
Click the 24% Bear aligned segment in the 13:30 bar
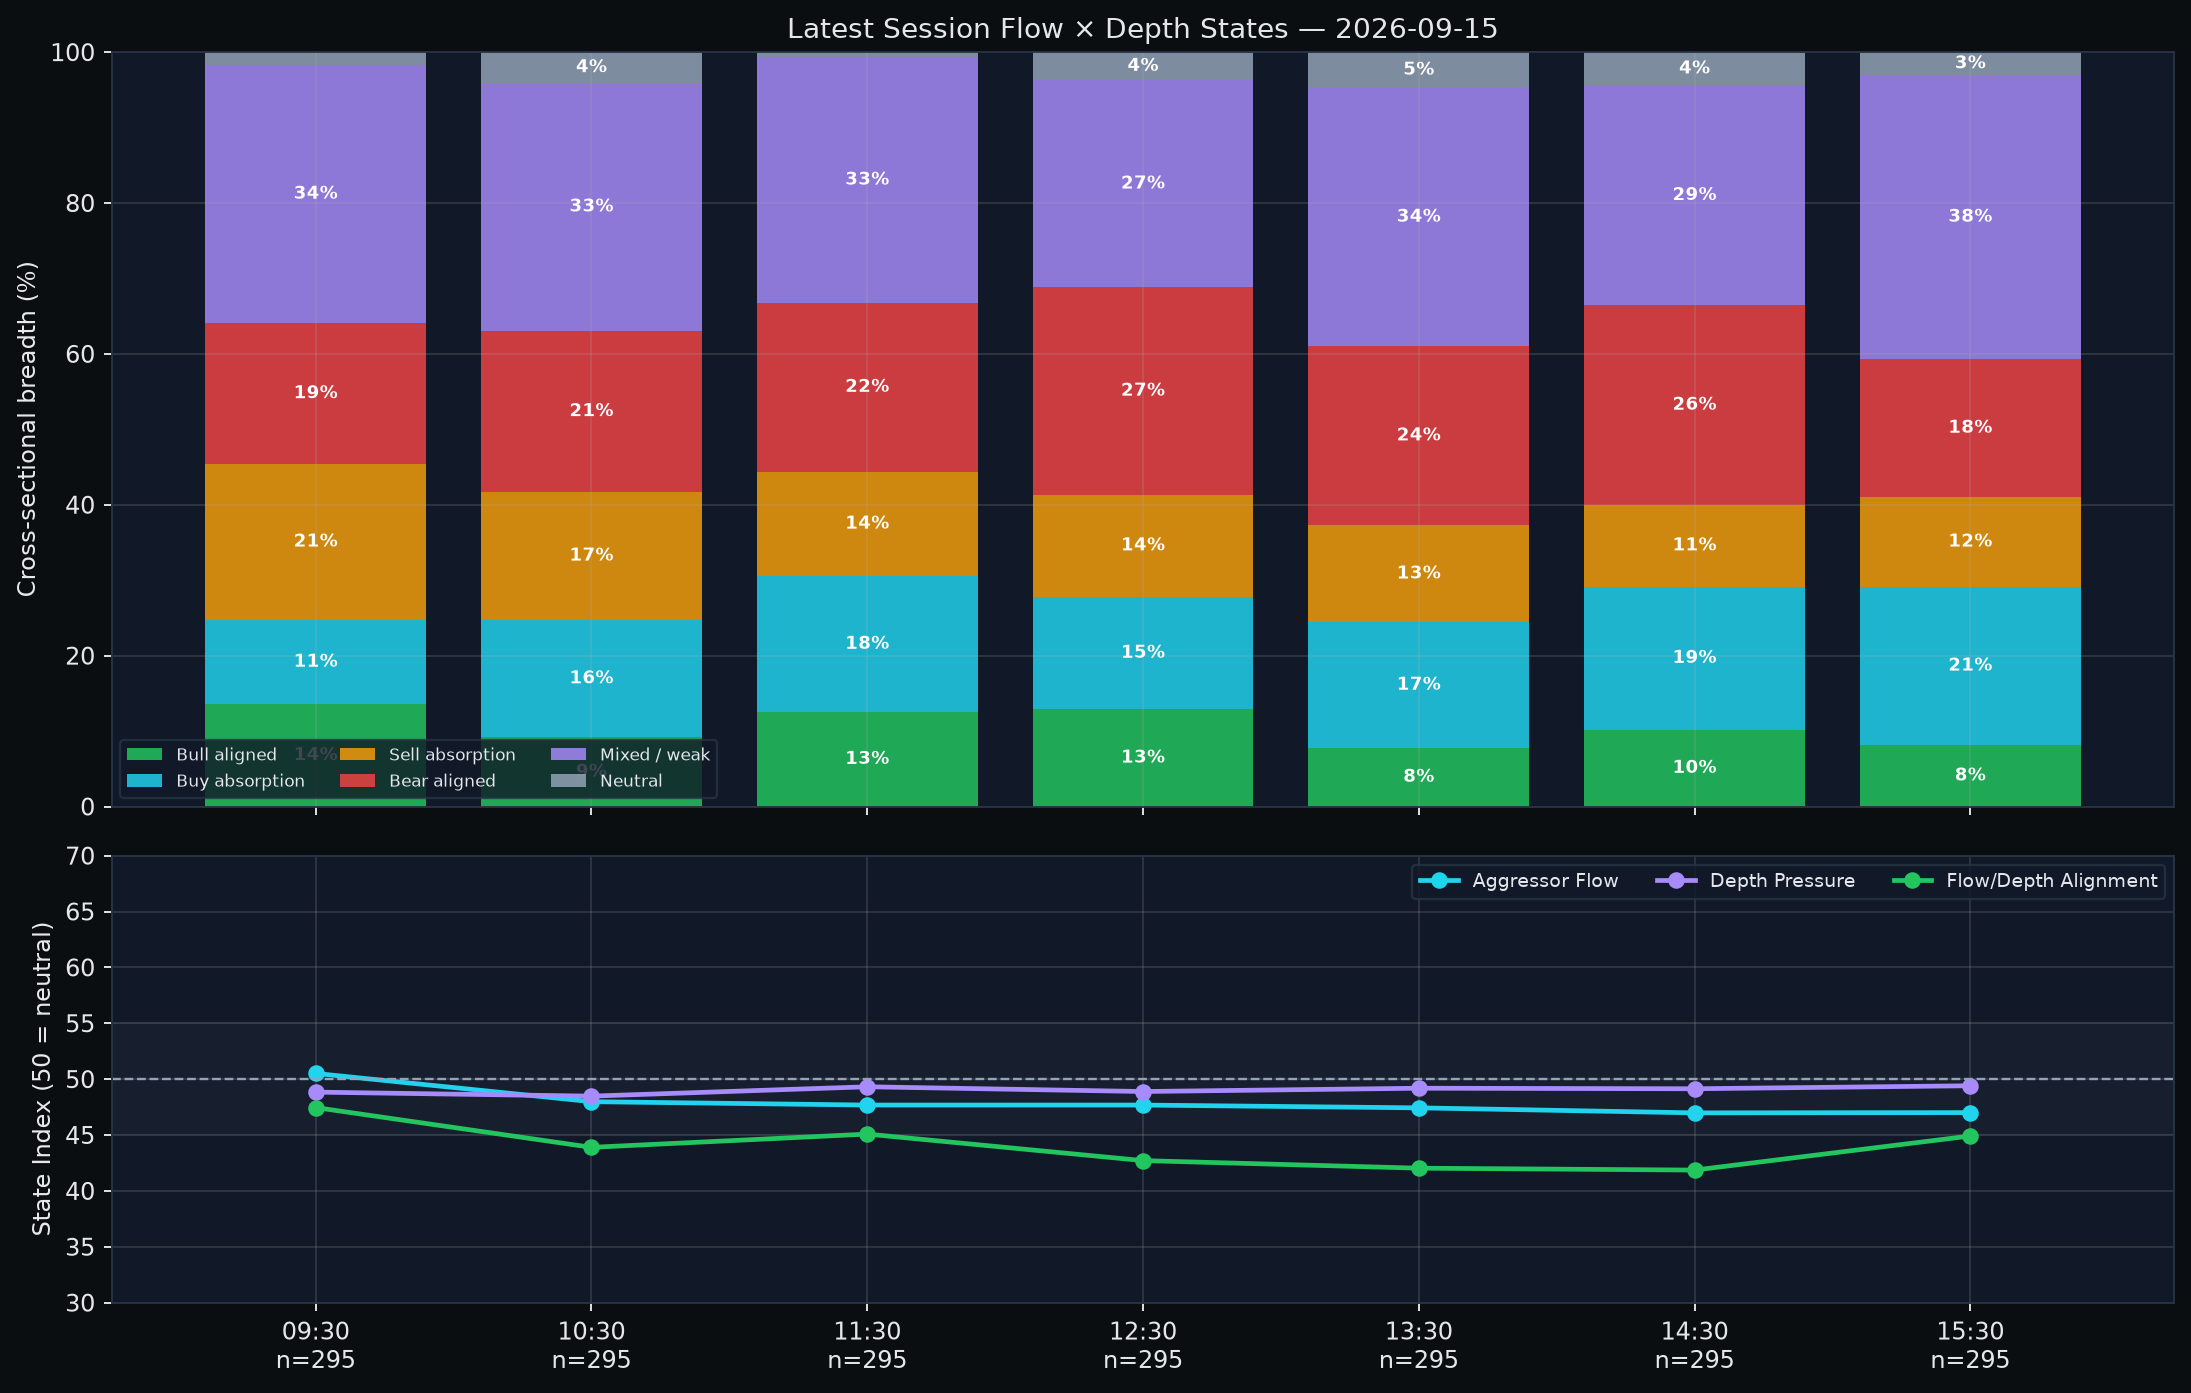pos(1418,435)
